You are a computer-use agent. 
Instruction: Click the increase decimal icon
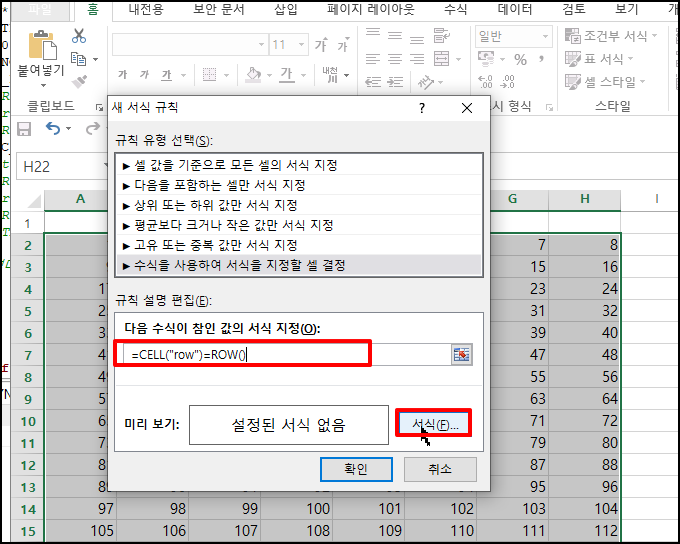point(485,82)
